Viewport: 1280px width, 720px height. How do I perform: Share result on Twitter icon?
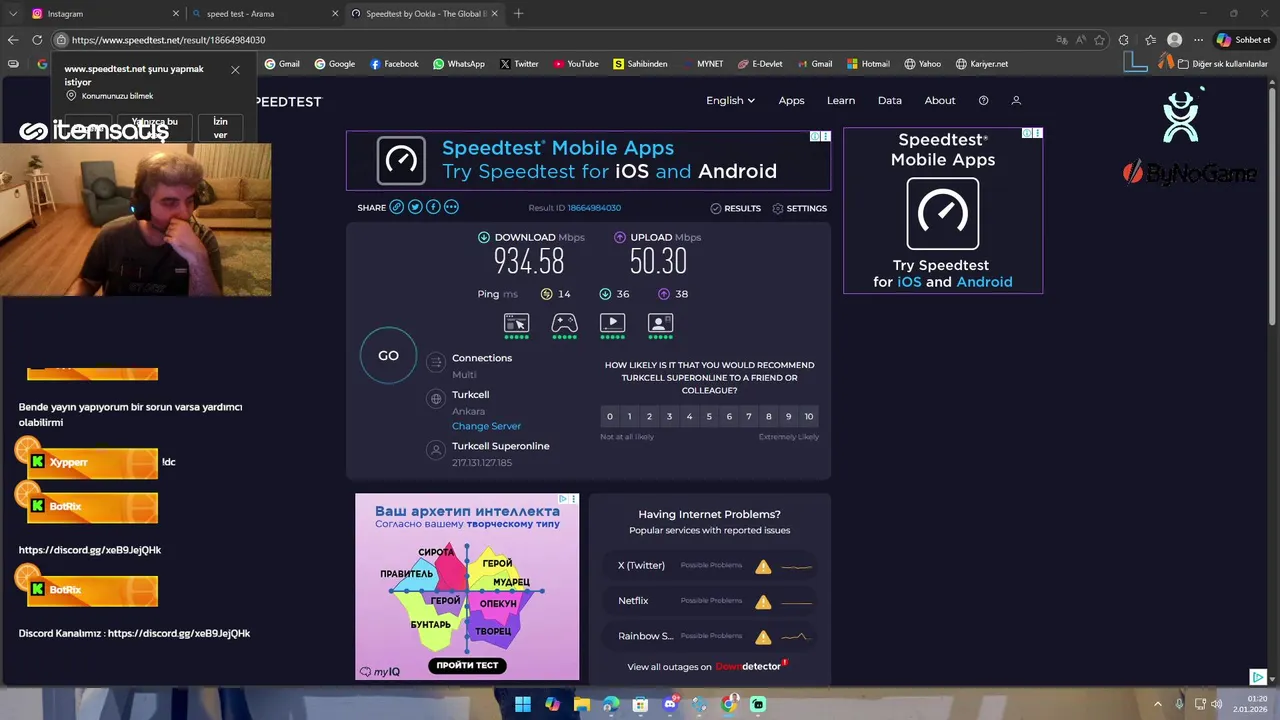coord(415,207)
